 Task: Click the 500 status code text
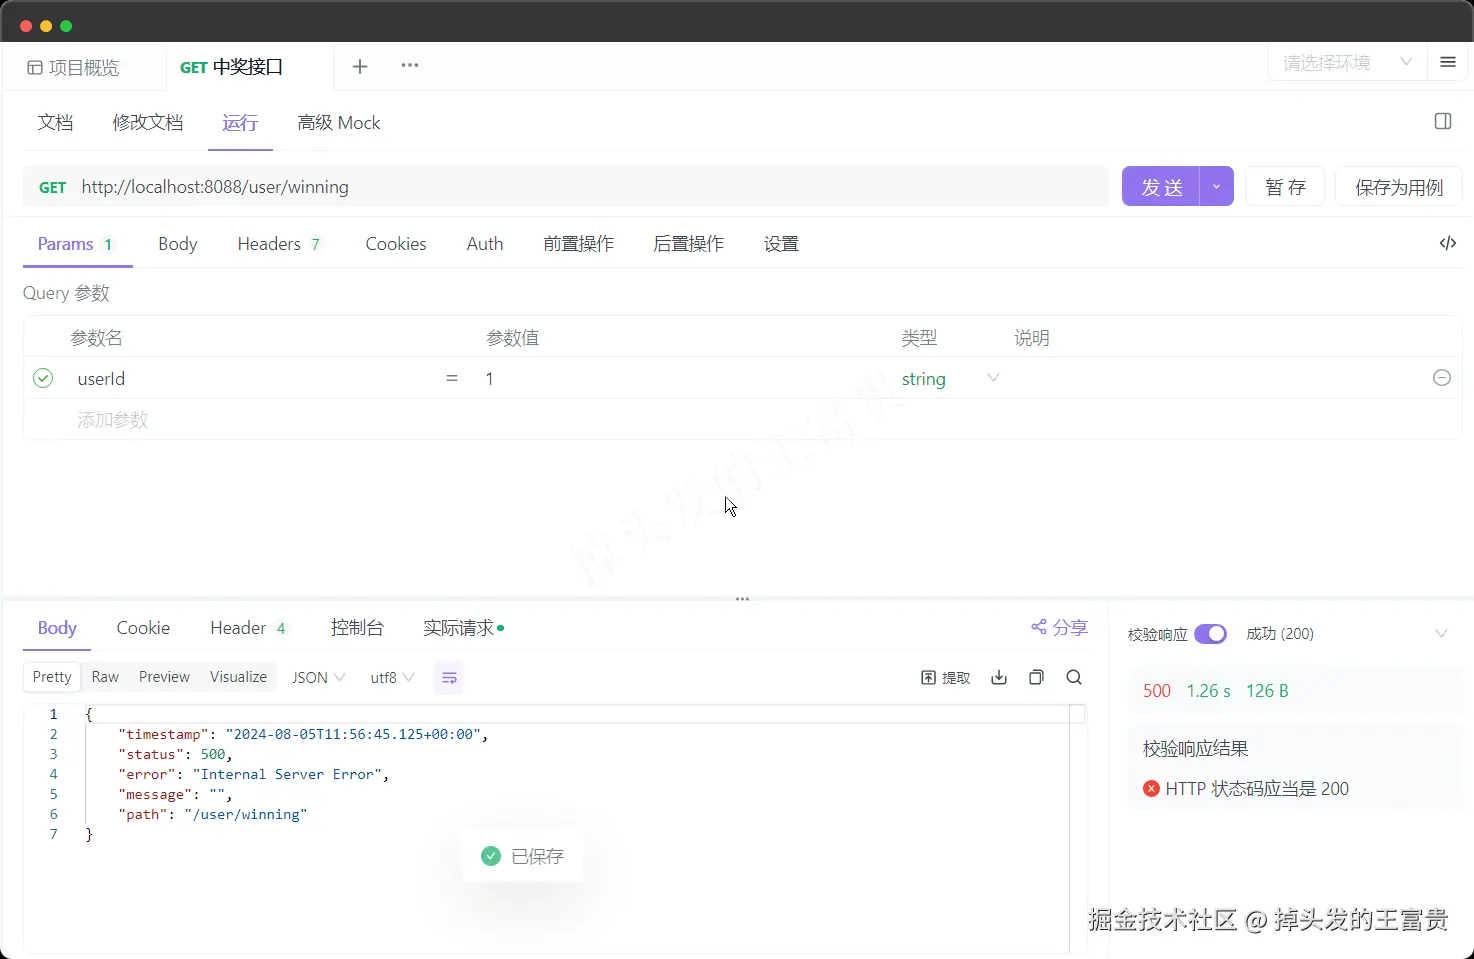tap(1157, 691)
